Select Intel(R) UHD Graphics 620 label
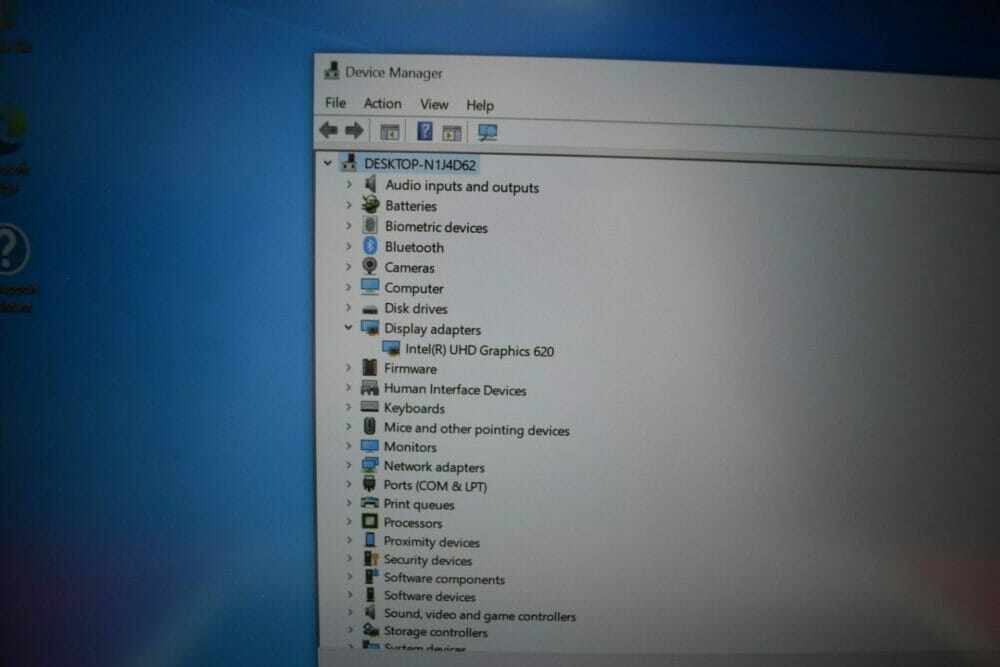The width and height of the screenshot is (1000, 667). click(480, 351)
